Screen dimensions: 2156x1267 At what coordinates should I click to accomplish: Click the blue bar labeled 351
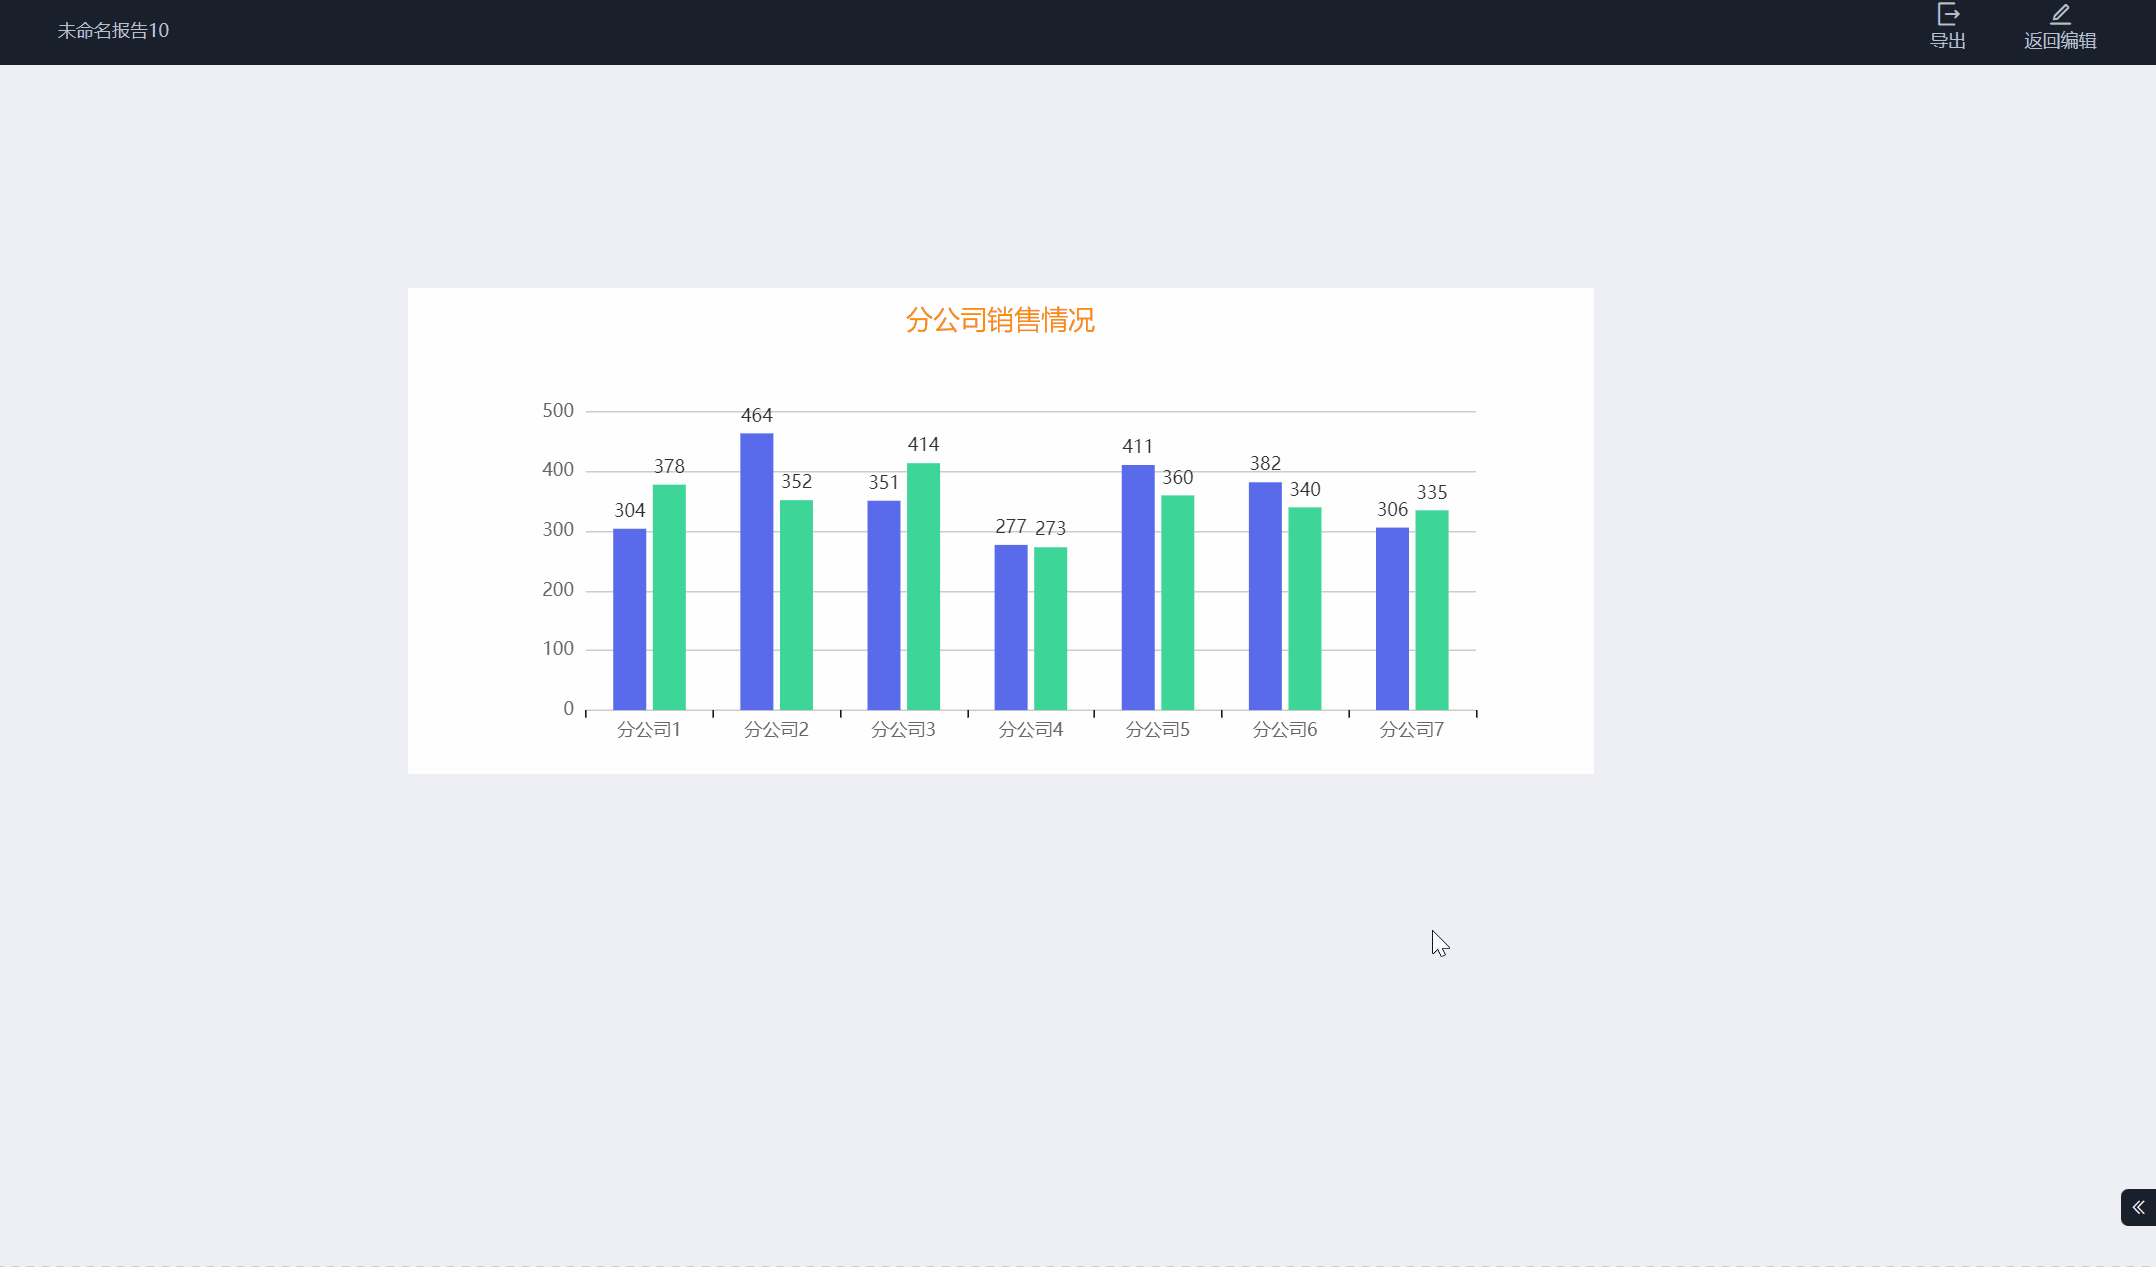(884, 605)
